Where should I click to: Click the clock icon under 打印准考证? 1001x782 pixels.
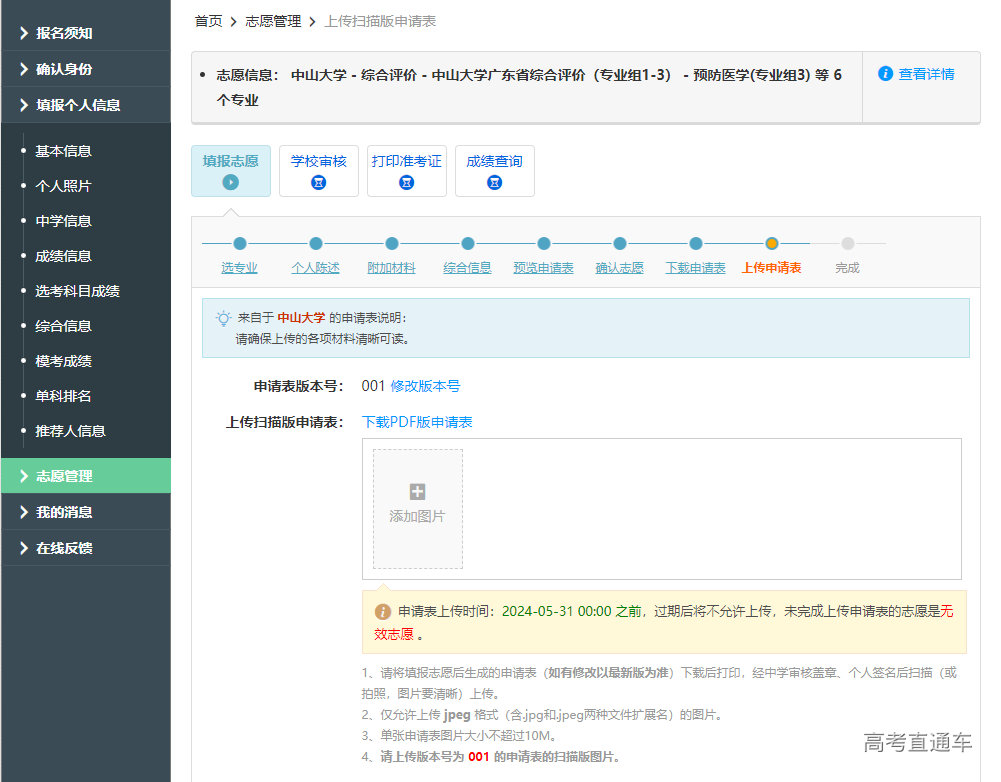(x=406, y=184)
